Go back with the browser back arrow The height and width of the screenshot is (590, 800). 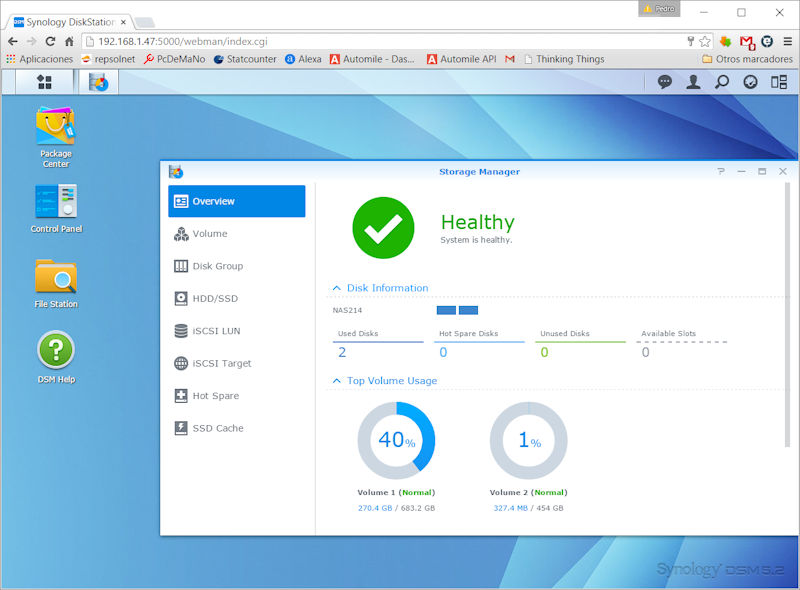[x=13, y=41]
